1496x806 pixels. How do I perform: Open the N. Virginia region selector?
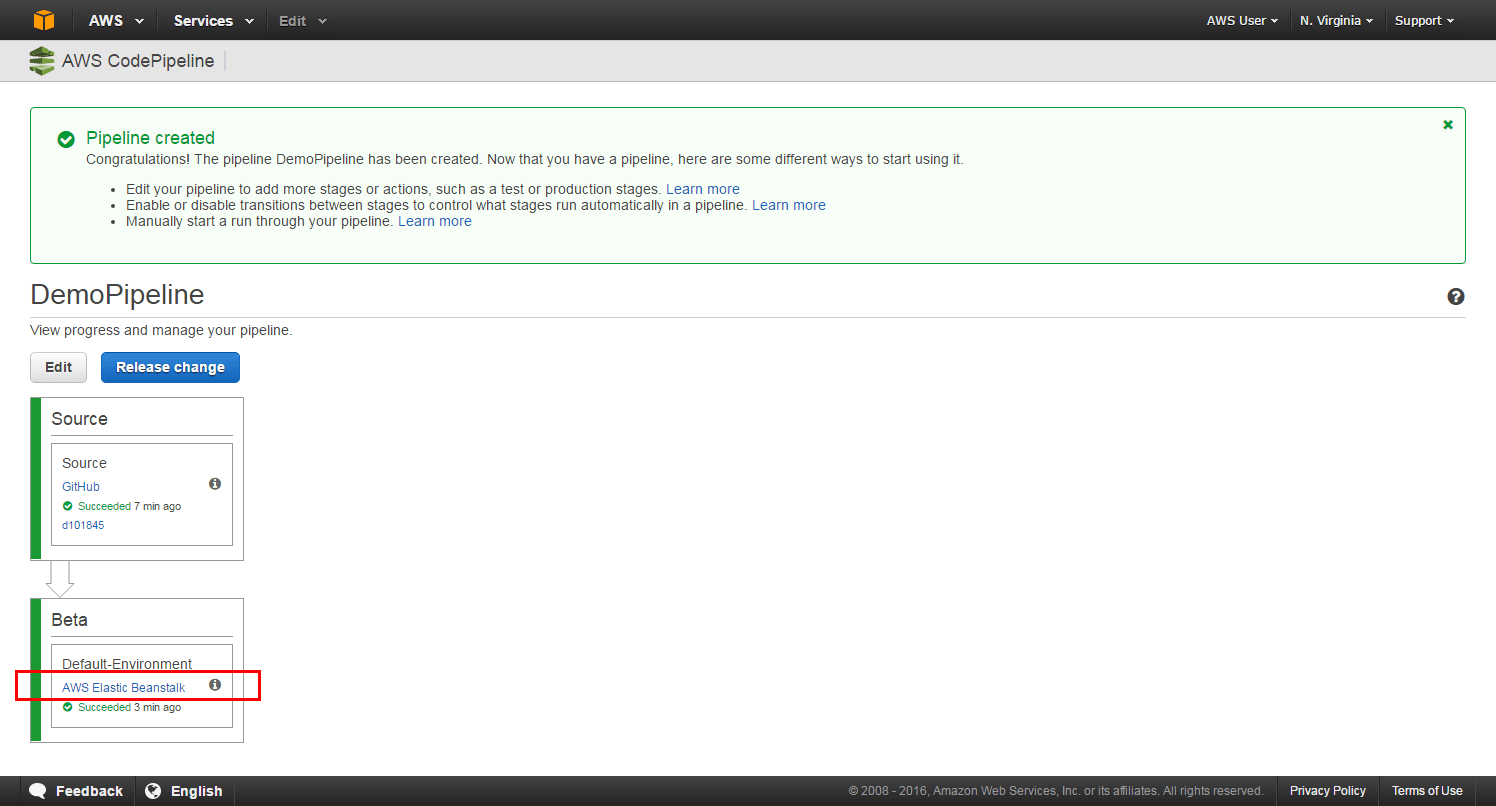[1336, 21]
